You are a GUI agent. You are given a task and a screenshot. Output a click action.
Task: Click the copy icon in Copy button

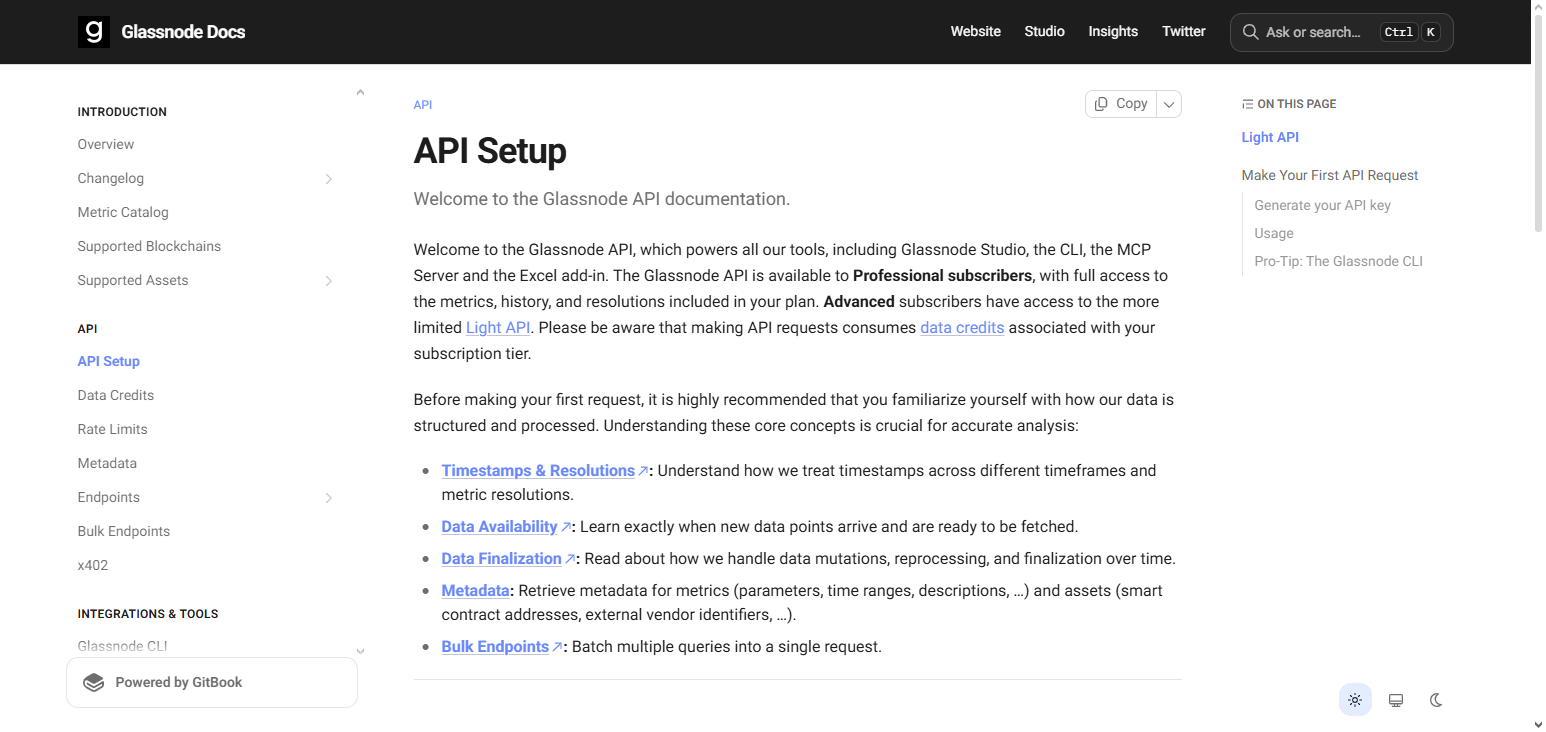[x=1101, y=104]
